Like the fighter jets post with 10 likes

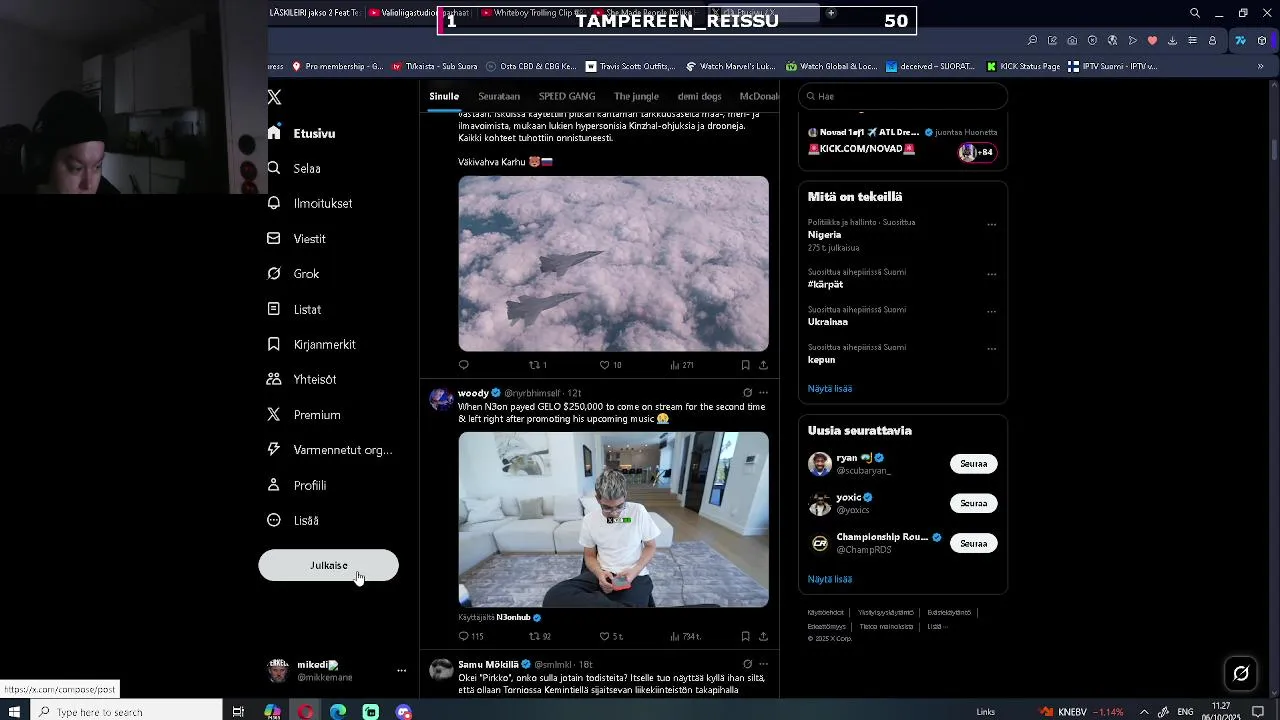[610, 365]
